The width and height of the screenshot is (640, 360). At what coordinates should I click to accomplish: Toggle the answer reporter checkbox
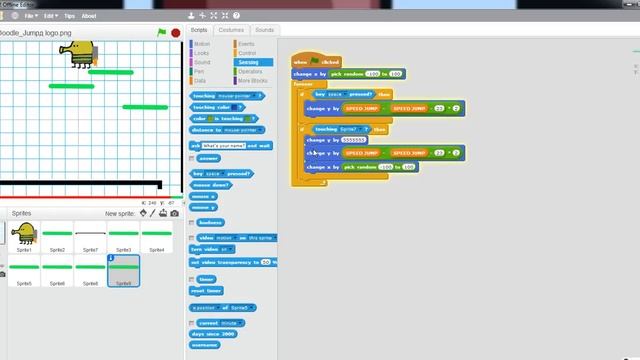(x=191, y=158)
